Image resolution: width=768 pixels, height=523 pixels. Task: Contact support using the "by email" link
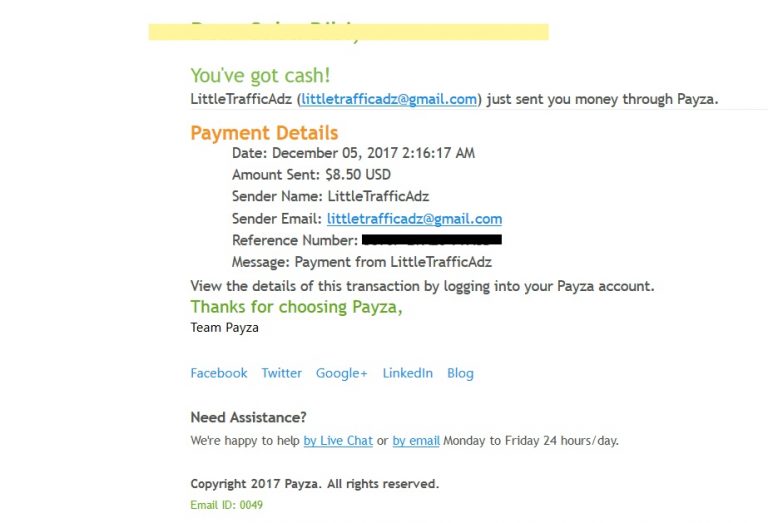tap(416, 440)
